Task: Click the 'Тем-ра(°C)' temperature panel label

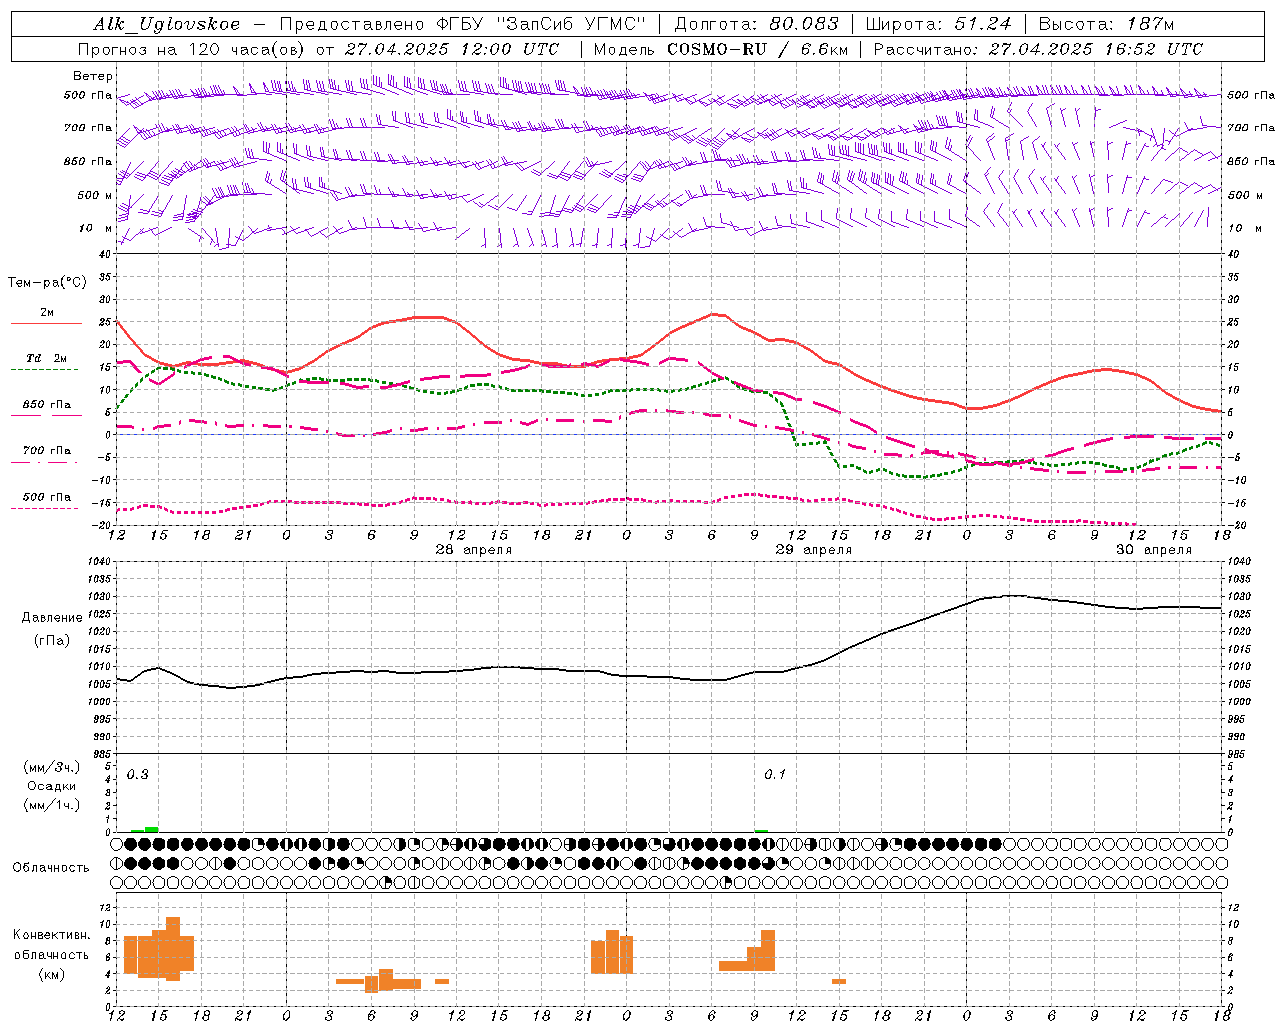Action: point(47,283)
